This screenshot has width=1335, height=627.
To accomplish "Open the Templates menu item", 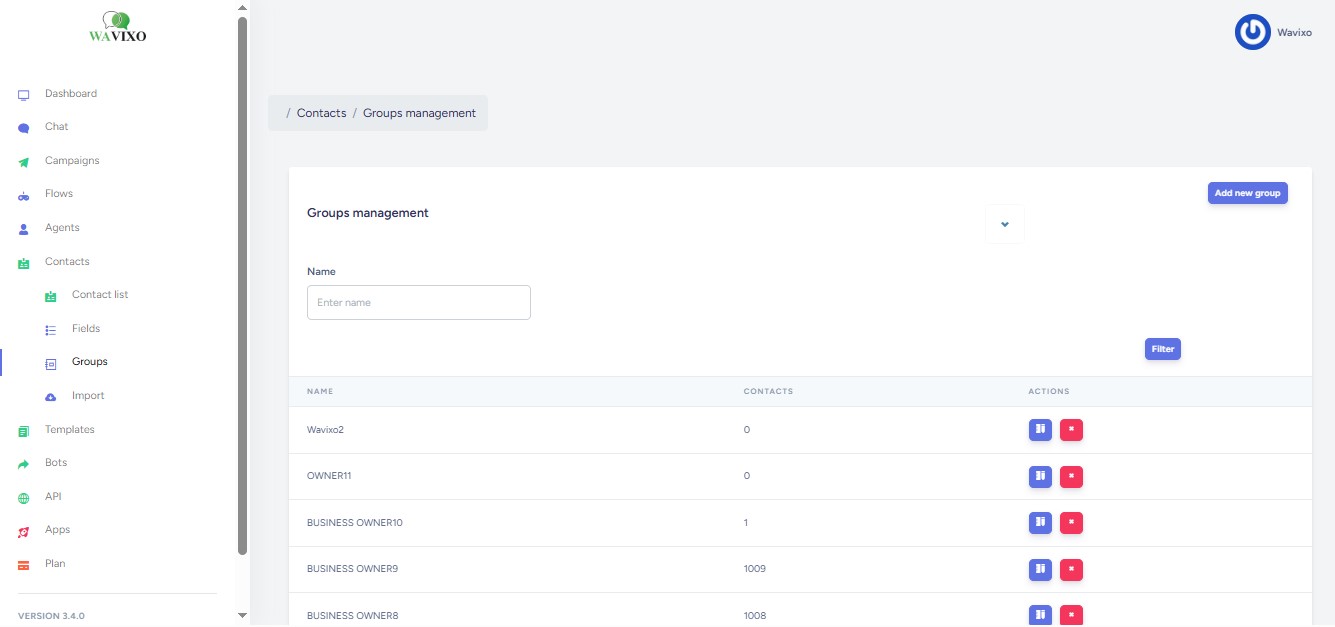I will (69, 430).
